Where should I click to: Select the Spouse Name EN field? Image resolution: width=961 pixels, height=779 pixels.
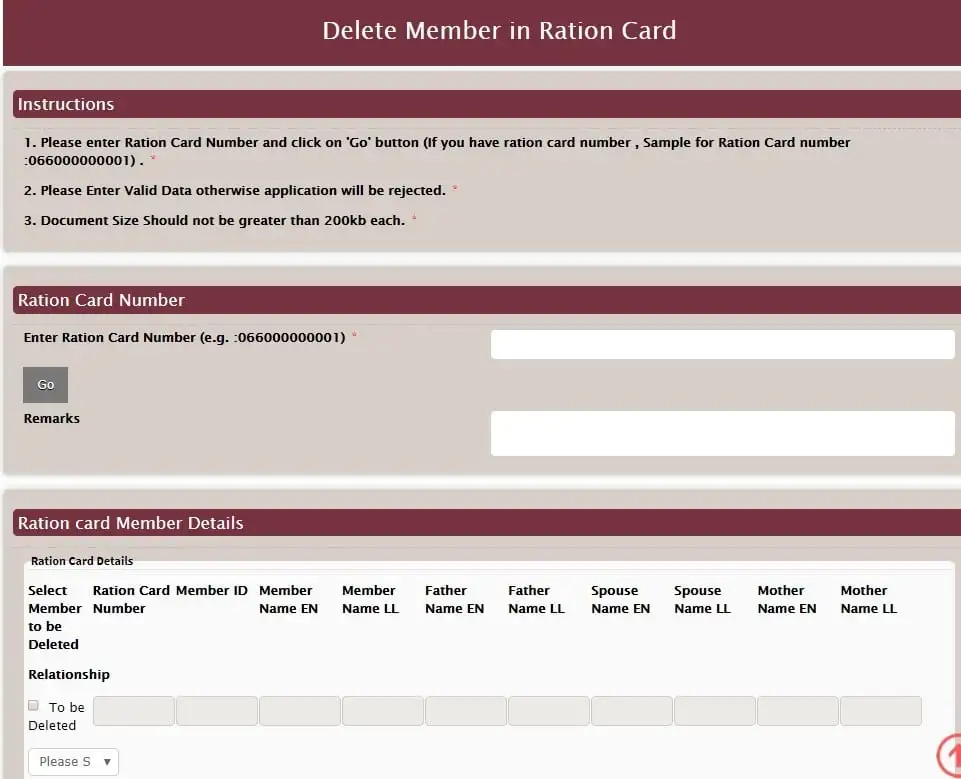pyautogui.click(x=629, y=710)
